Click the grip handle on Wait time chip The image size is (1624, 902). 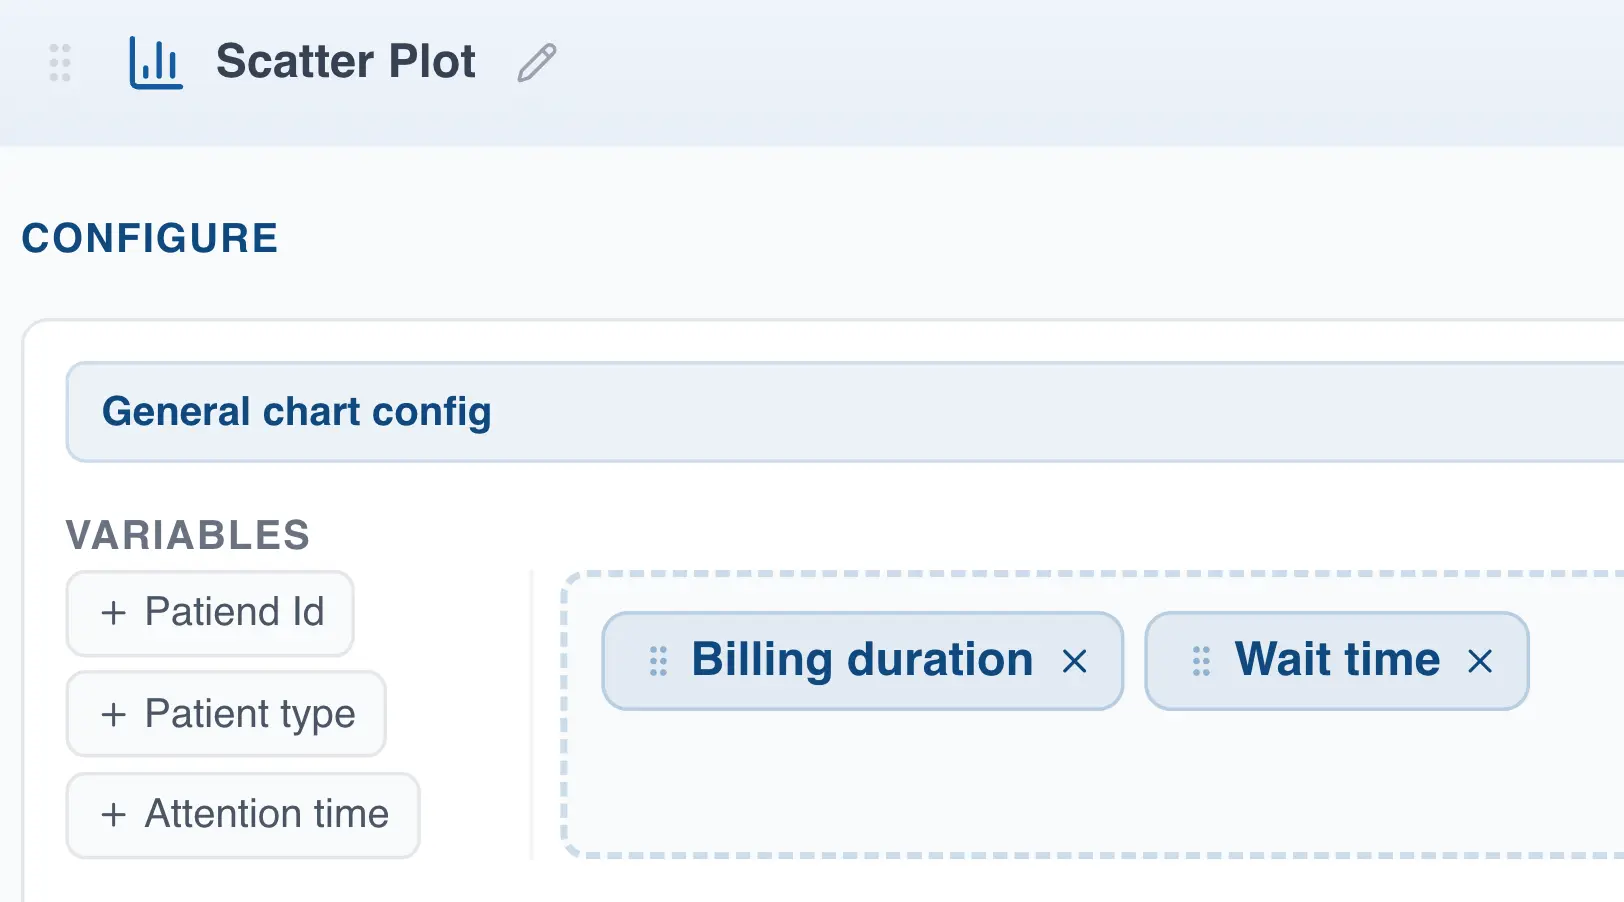(1201, 661)
